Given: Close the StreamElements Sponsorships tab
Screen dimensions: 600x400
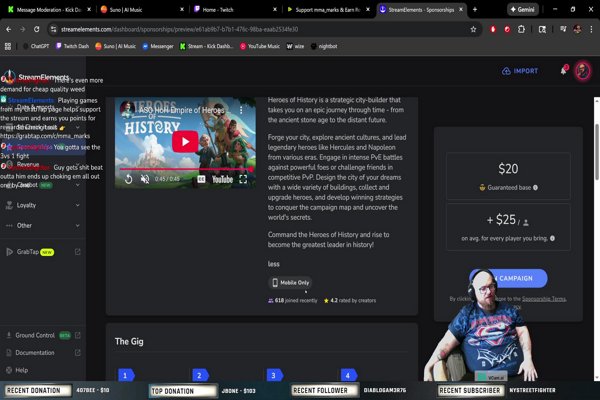Looking at the screenshot, I should click(461, 9).
